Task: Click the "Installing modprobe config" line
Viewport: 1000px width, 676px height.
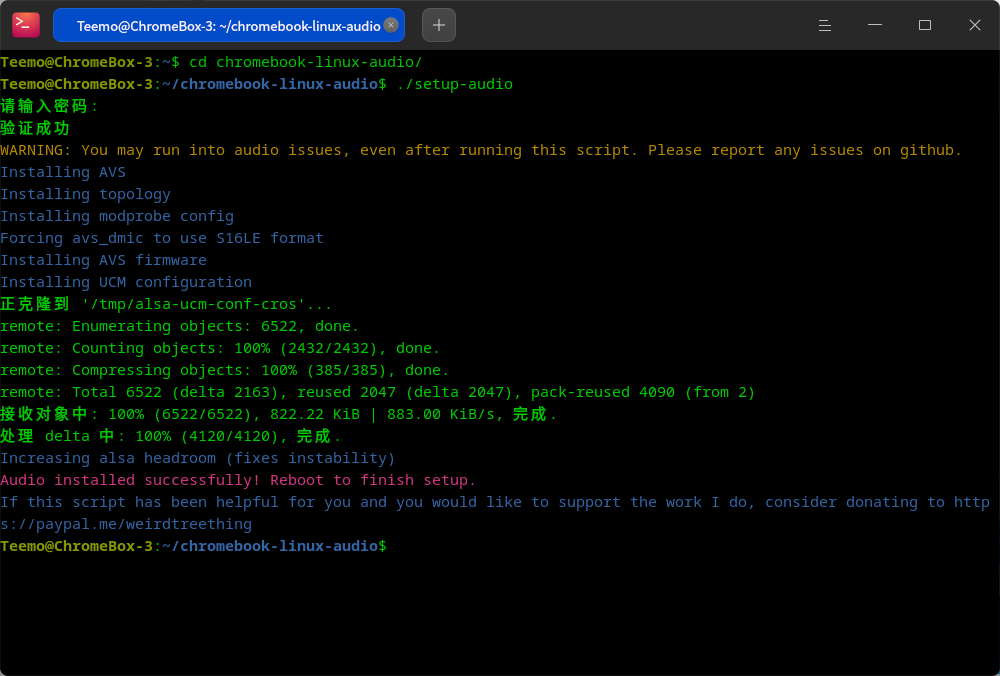Action: pyautogui.click(x=117, y=216)
